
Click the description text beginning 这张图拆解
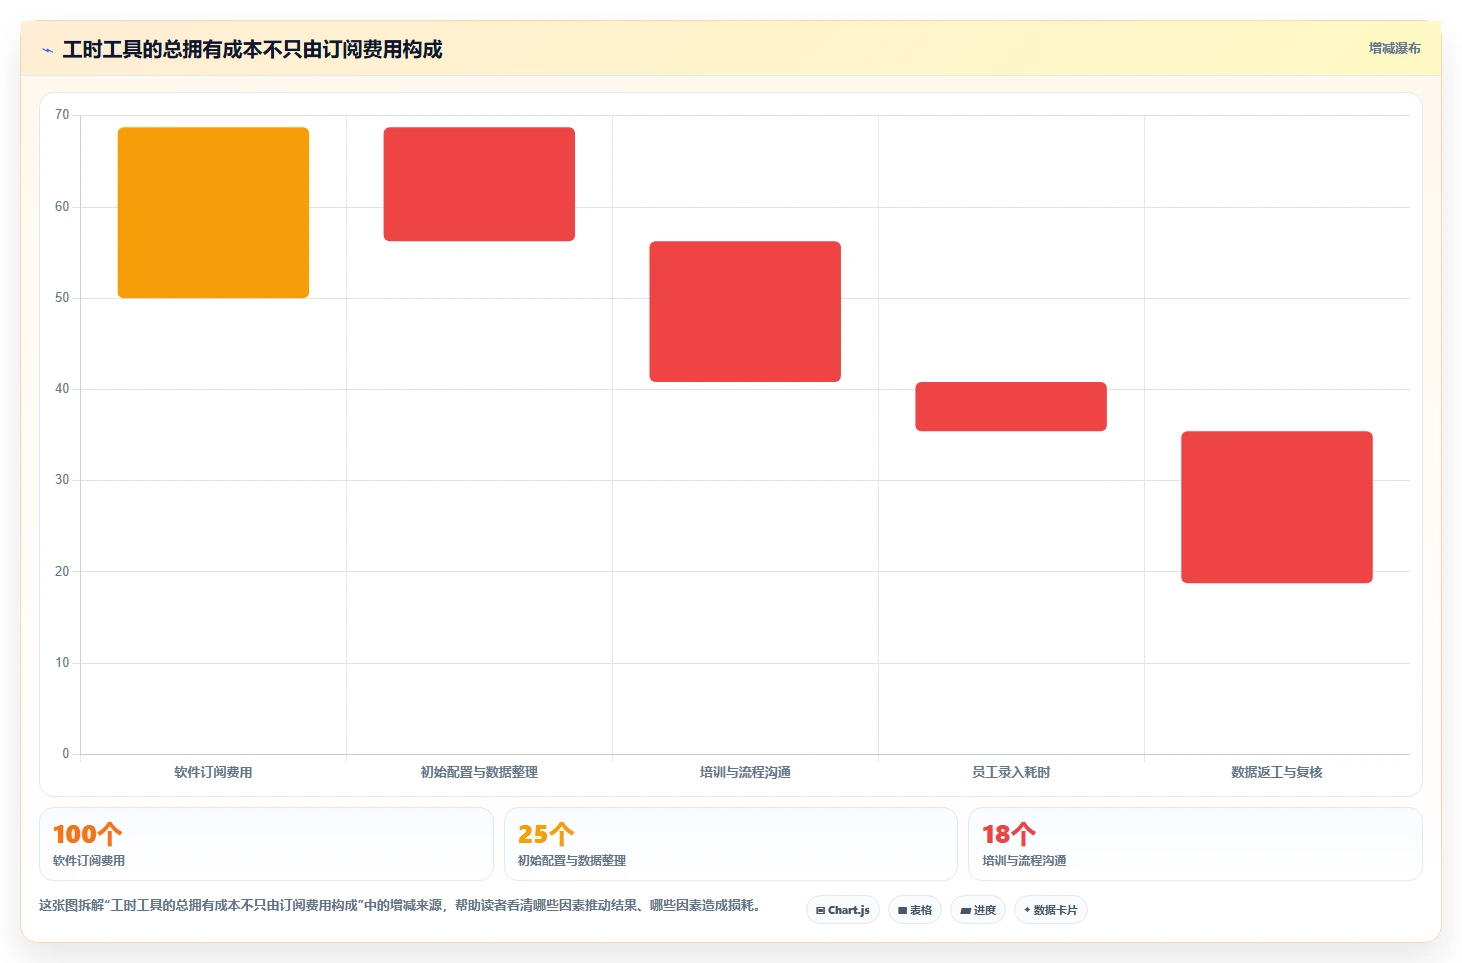point(402,905)
